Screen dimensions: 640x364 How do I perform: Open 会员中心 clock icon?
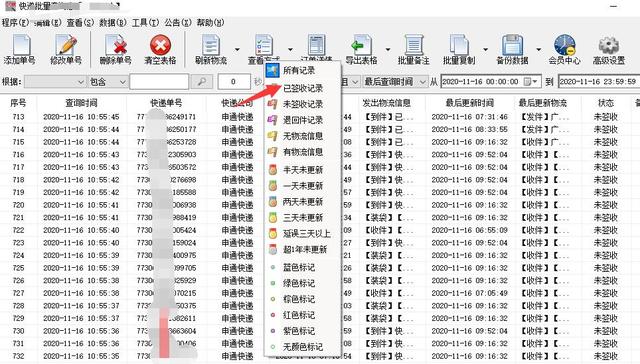pos(564,45)
